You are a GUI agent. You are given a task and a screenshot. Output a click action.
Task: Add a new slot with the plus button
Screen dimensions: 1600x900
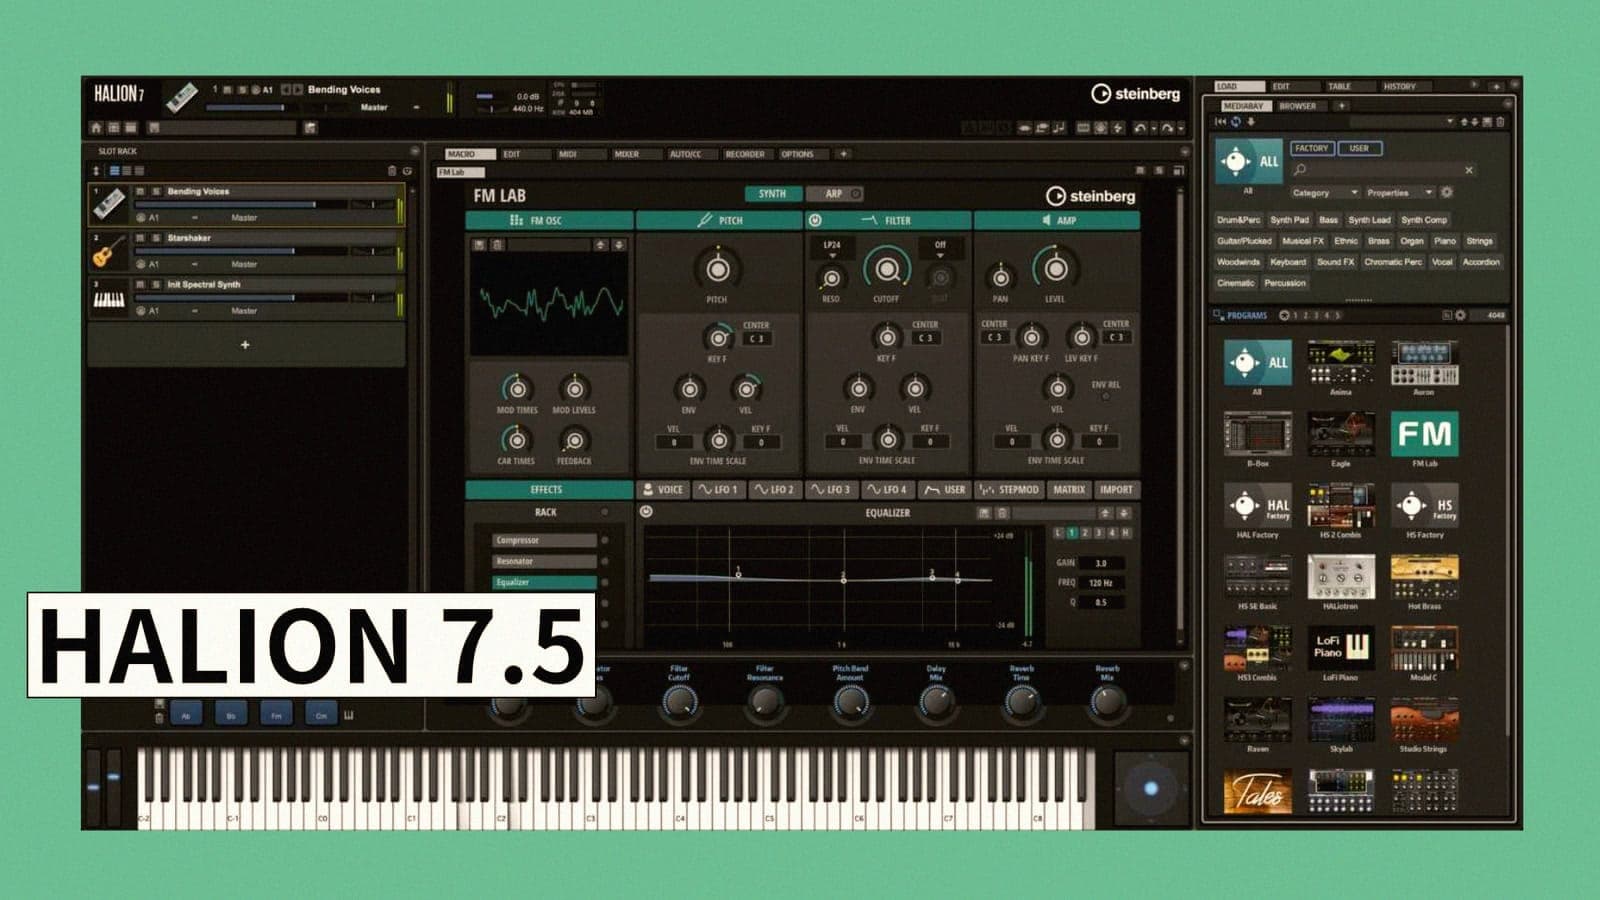245,345
